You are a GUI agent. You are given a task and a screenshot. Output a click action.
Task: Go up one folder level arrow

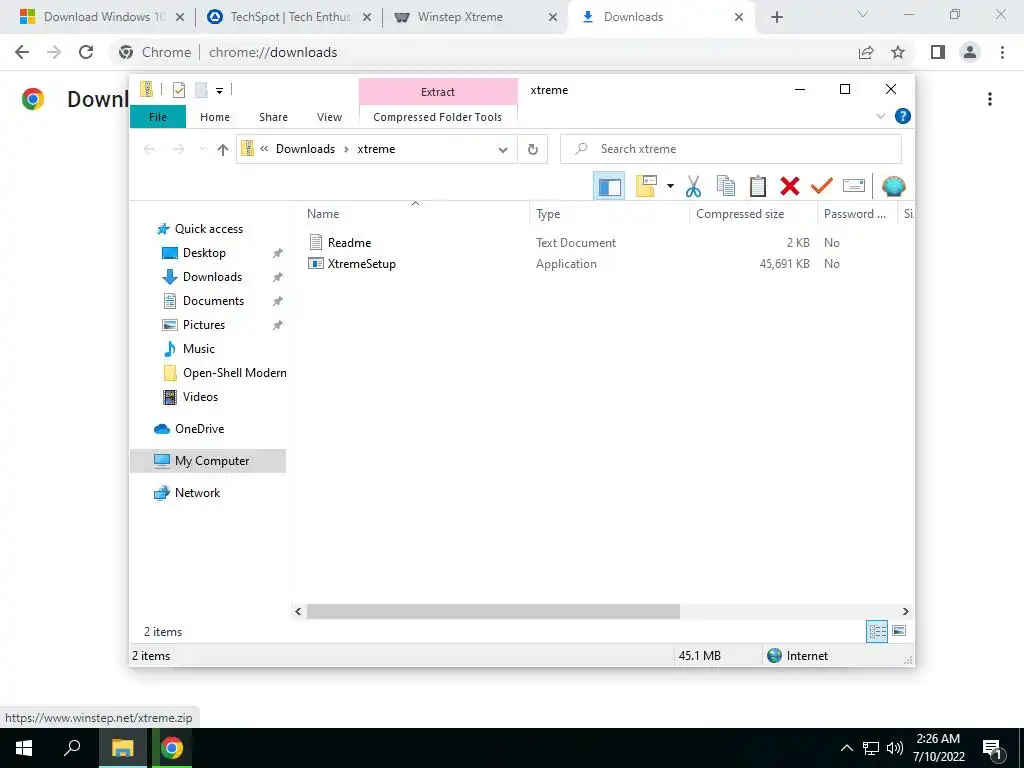point(223,150)
